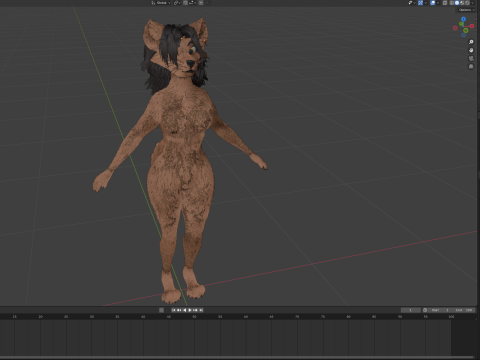
Task: Toggle proportional editing in header
Action: [x=201, y=3]
